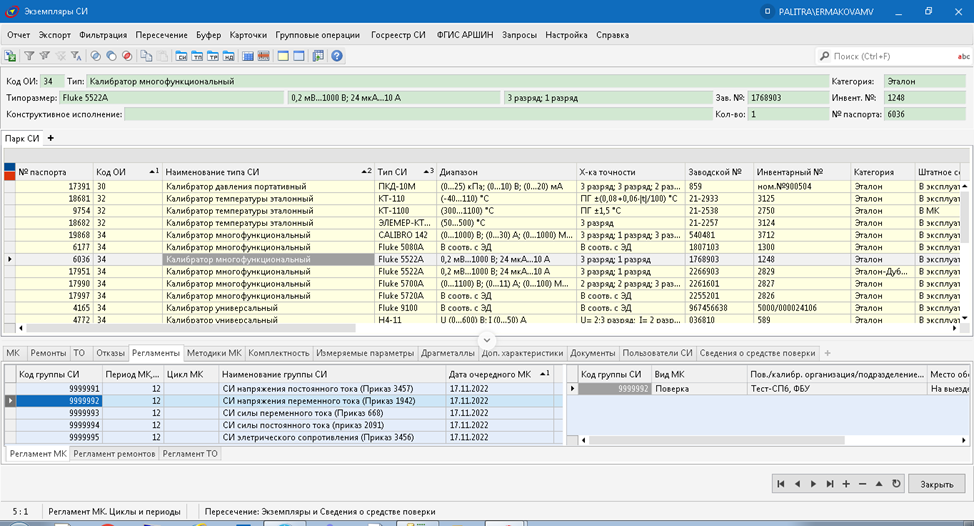Click the first funnel filter icon

pyautogui.click(x=29, y=56)
